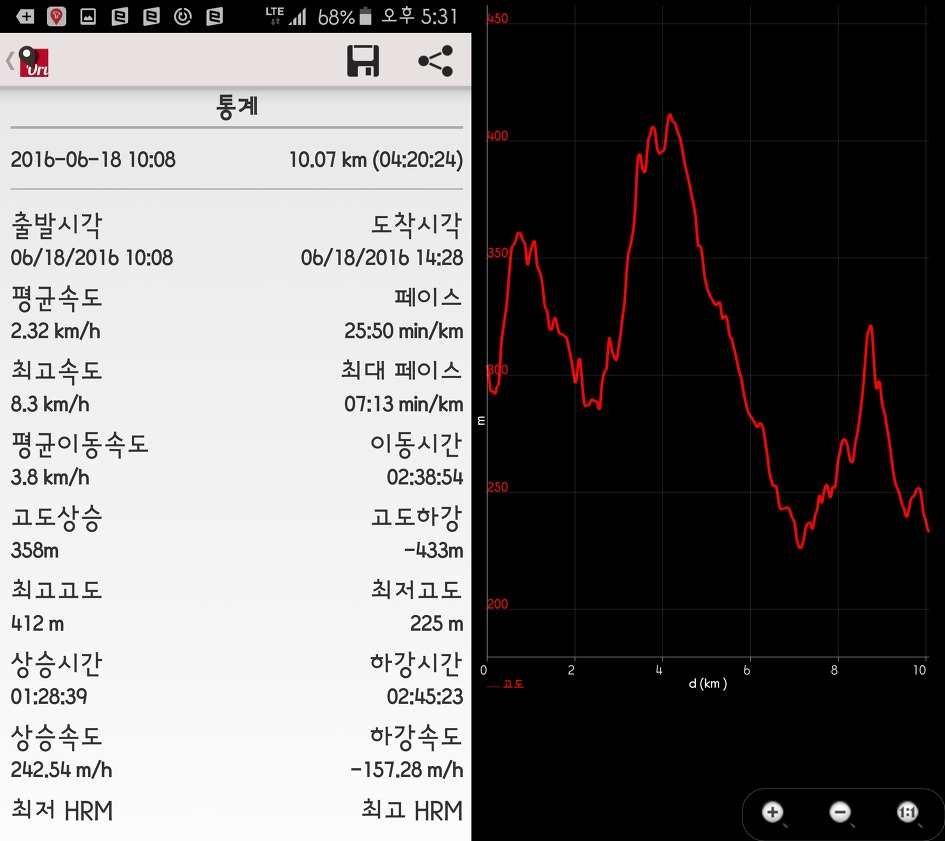The image size is (945, 841).
Task: Tap the value 3.8 km/h
Action: tap(50, 477)
